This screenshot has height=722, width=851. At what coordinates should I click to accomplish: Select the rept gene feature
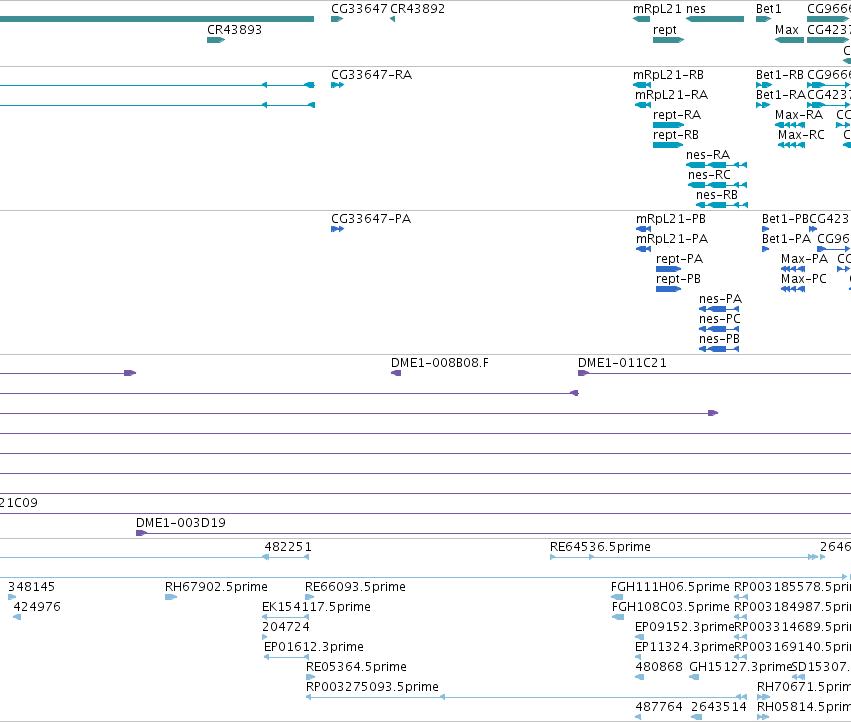668,40
